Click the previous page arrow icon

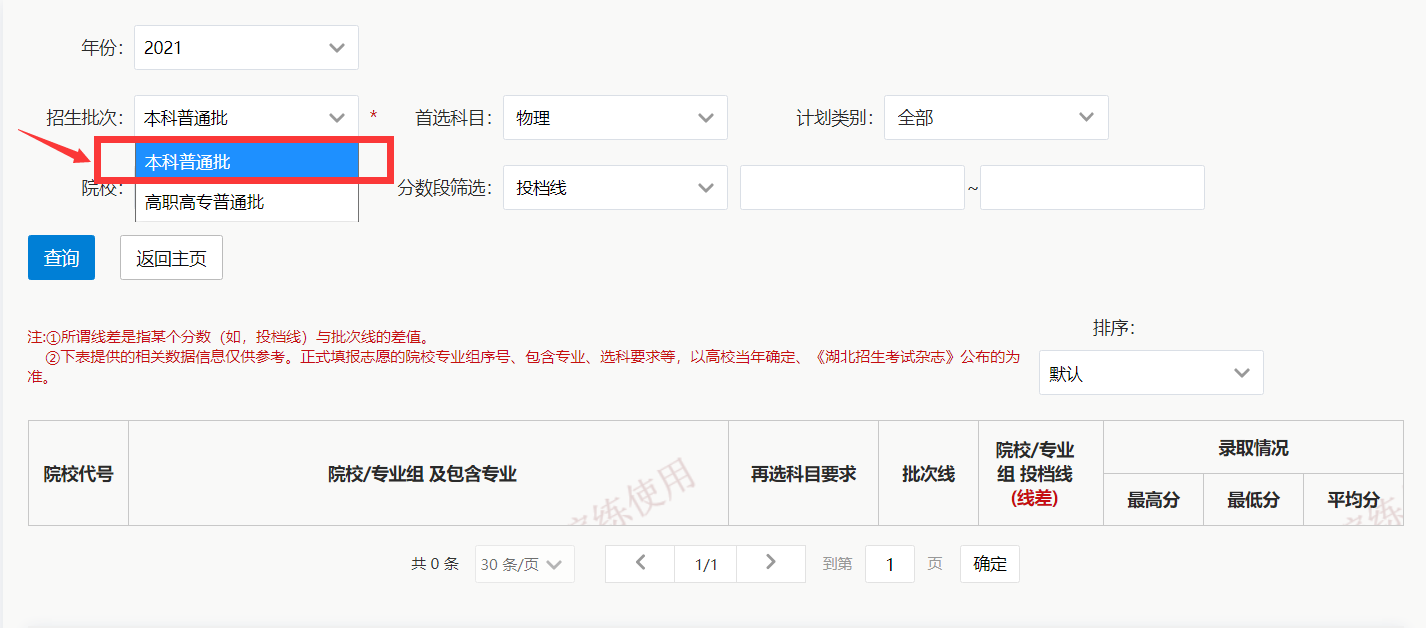(639, 564)
